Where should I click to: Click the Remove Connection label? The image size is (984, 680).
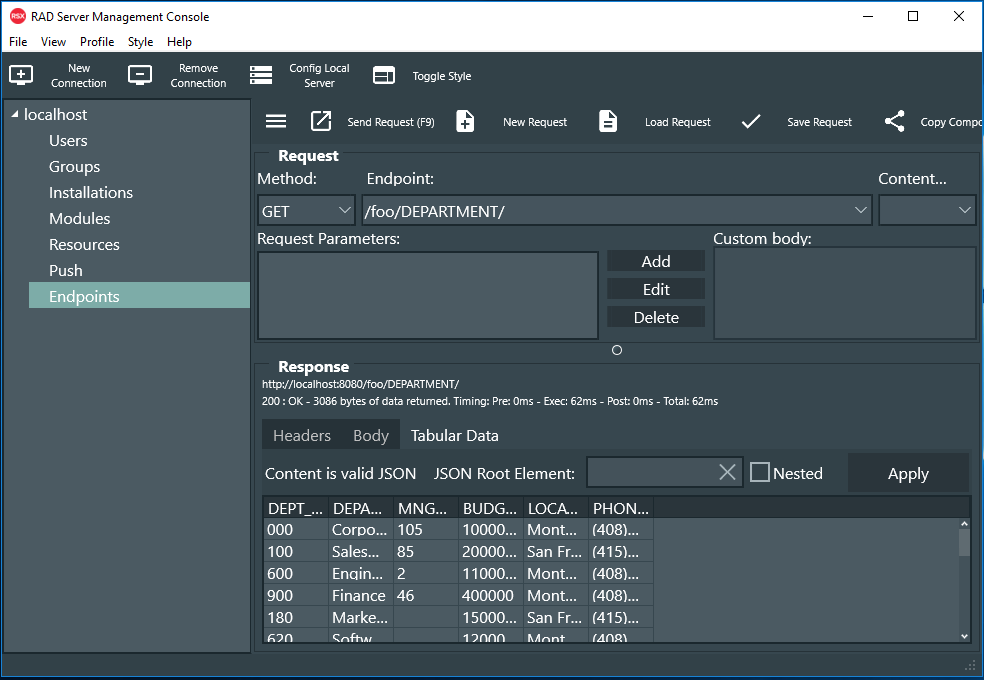(x=198, y=75)
